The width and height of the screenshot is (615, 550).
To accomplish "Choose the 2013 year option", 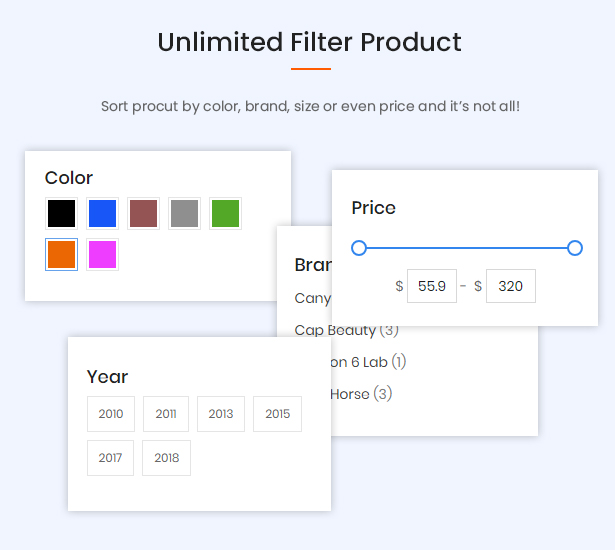I will click(x=221, y=414).
